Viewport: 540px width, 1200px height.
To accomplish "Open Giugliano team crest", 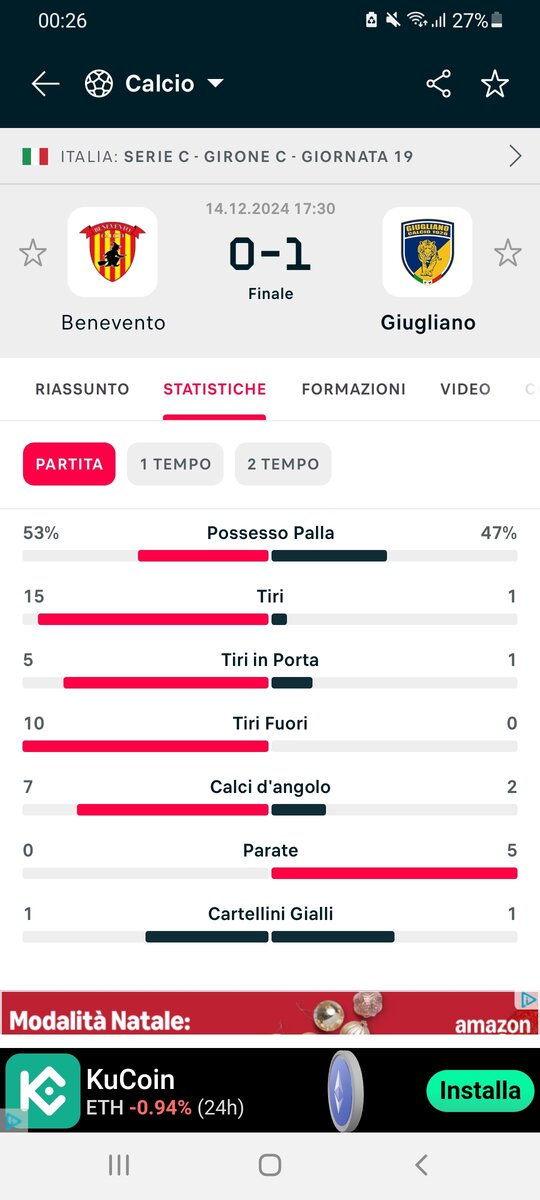I will (x=427, y=252).
